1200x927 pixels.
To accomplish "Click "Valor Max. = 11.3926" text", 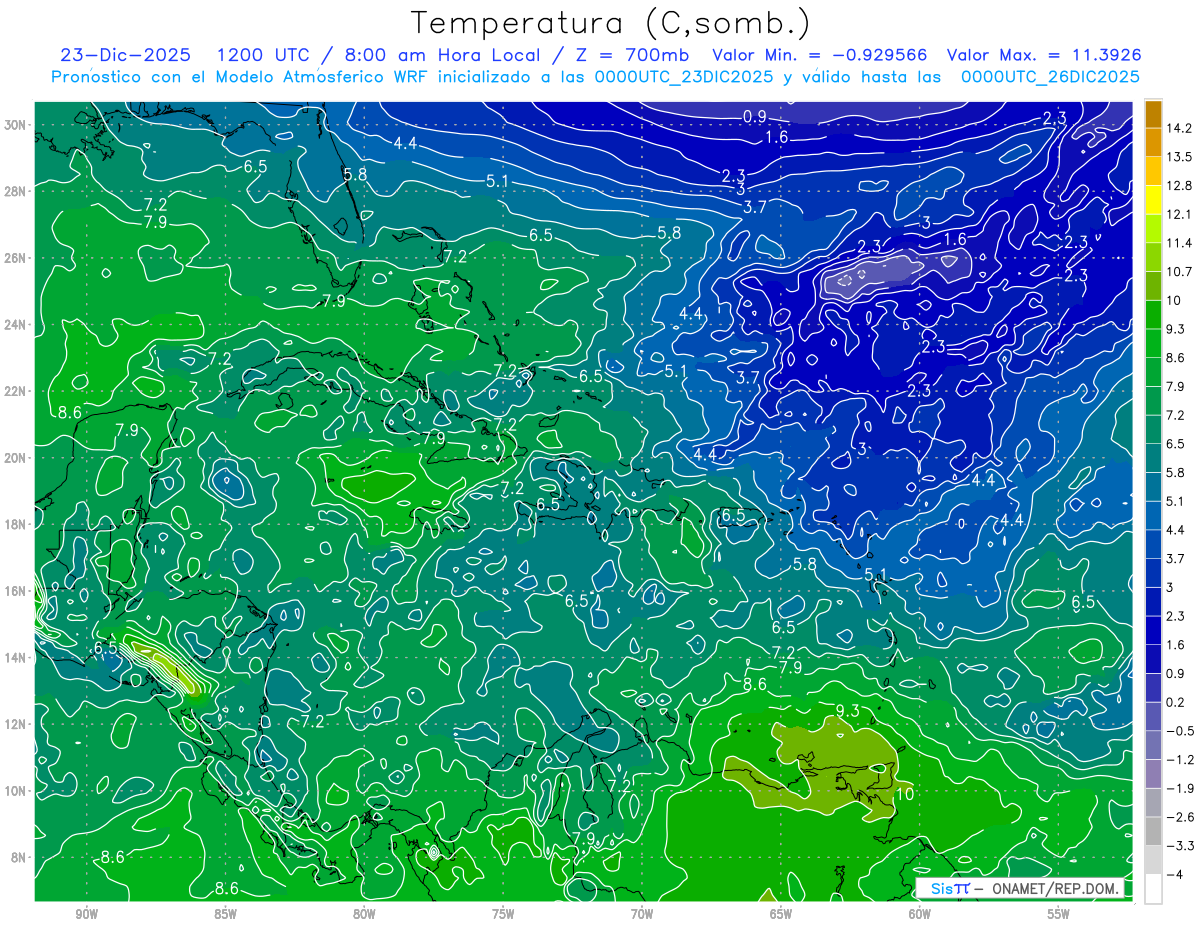I will [x=1044, y=55].
